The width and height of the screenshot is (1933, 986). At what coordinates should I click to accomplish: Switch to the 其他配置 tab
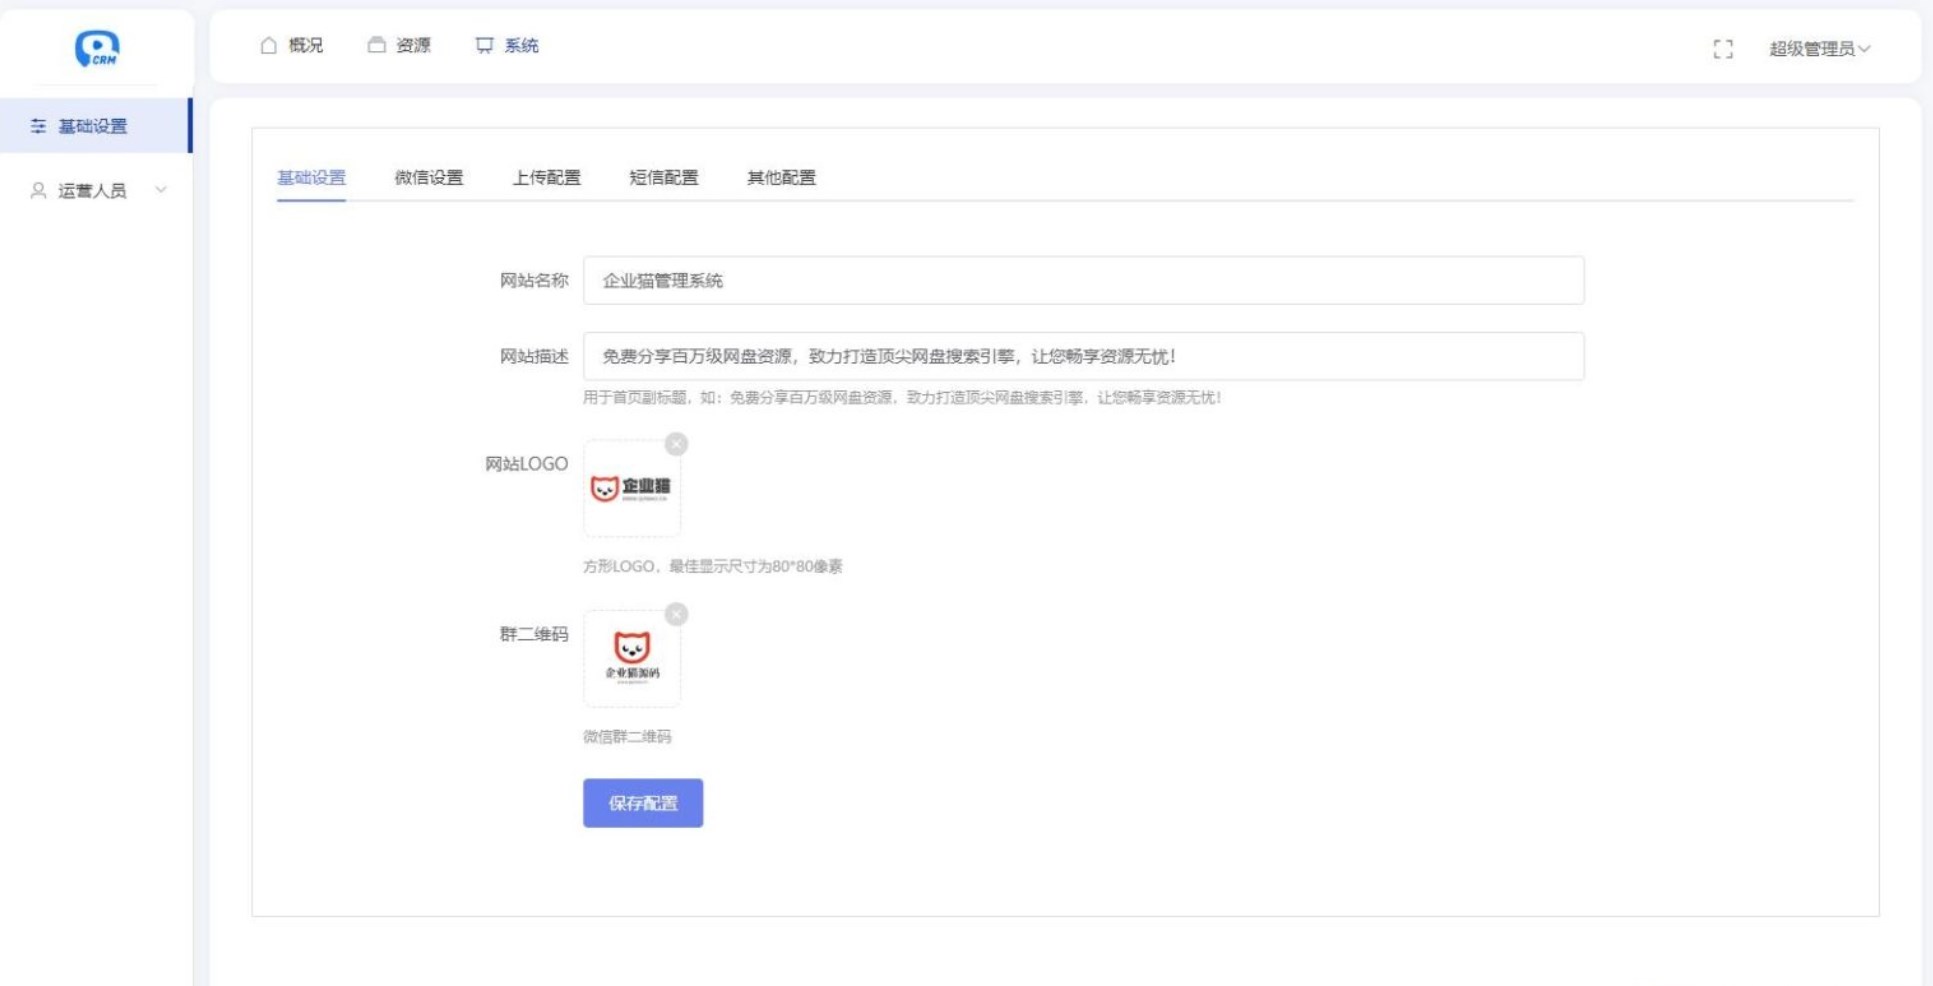pos(782,178)
